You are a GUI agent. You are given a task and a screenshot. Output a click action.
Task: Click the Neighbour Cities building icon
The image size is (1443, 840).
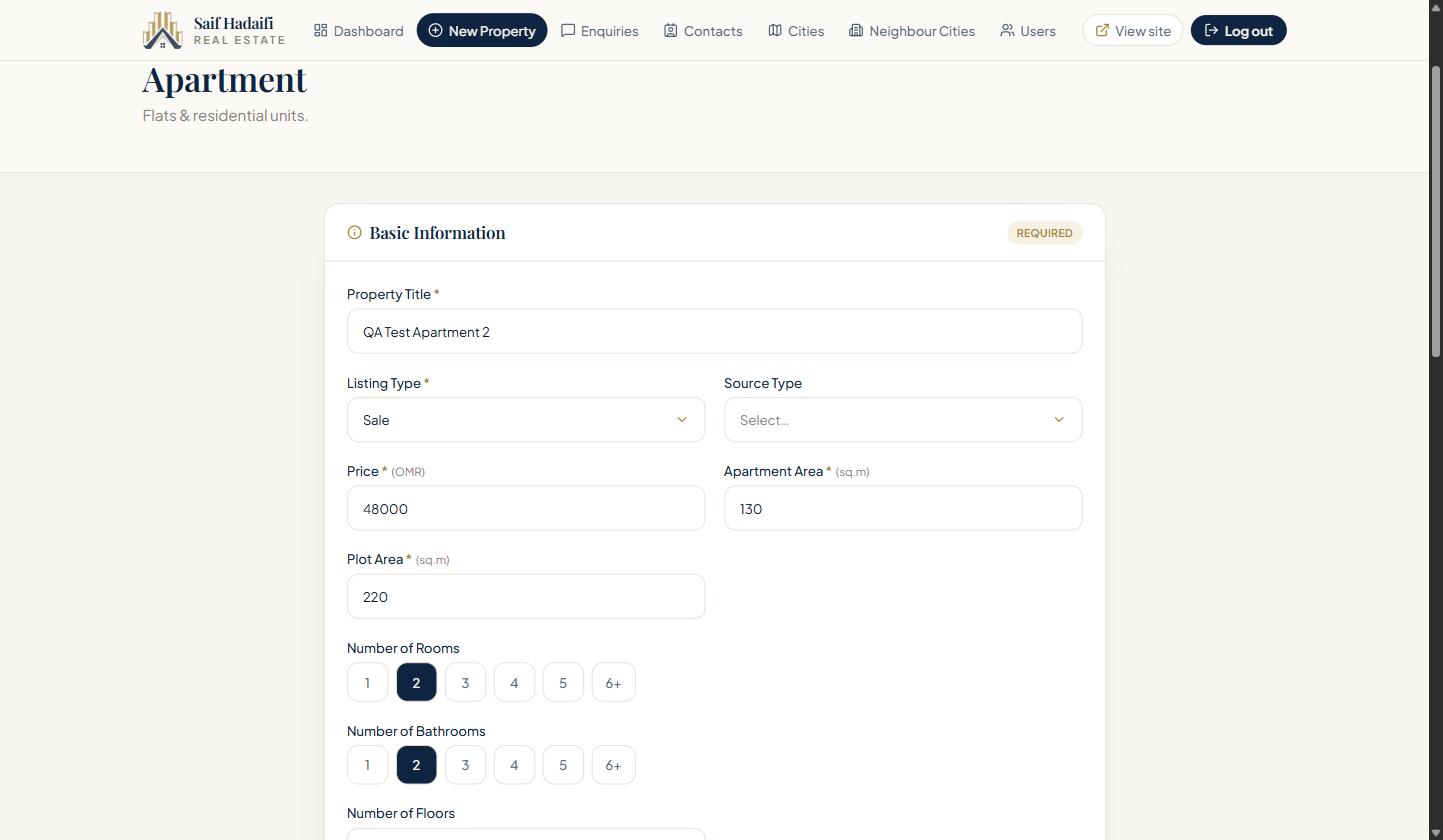(856, 30)
